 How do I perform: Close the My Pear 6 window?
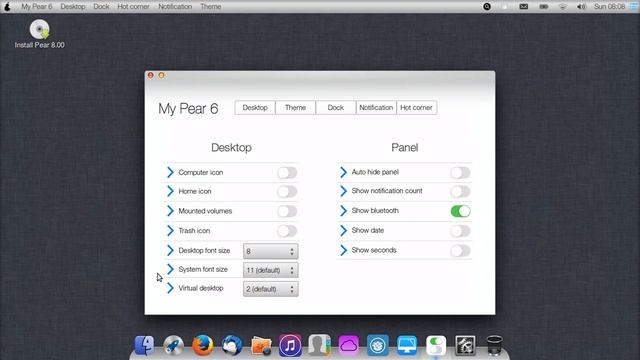tap(151, 76)
